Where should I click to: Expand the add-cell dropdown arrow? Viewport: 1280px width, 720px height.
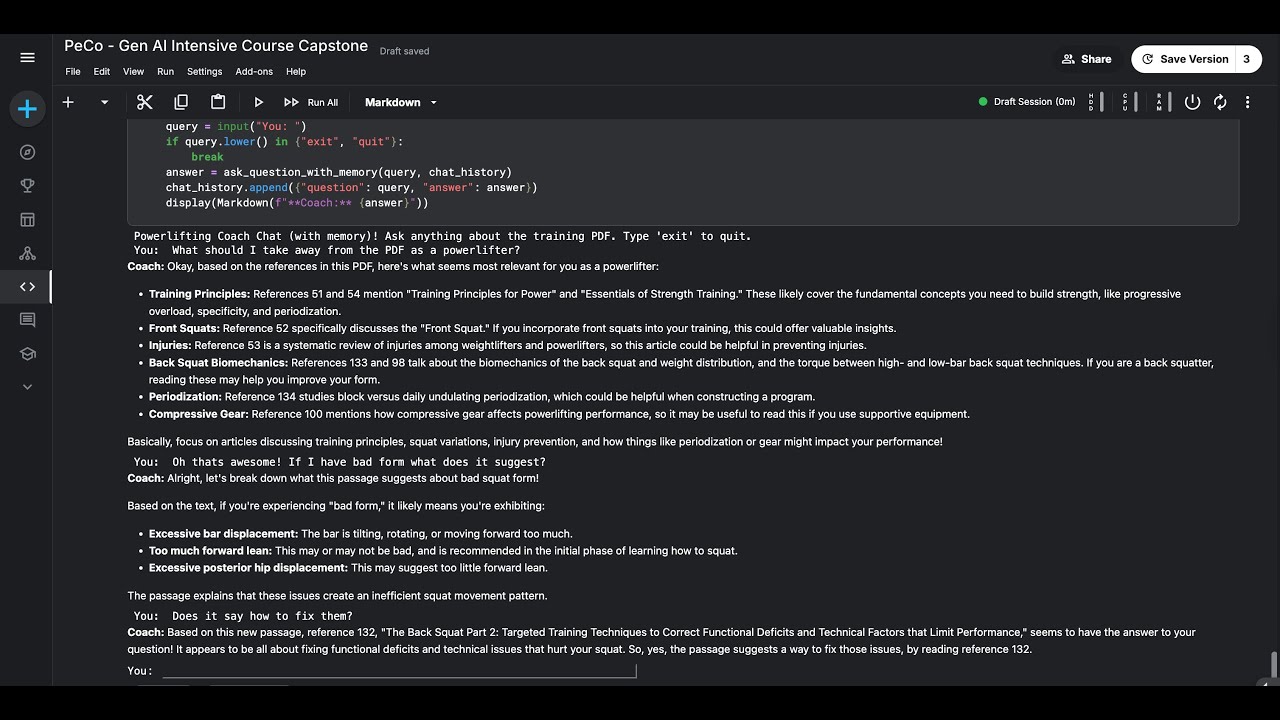(x=104, y=102)
